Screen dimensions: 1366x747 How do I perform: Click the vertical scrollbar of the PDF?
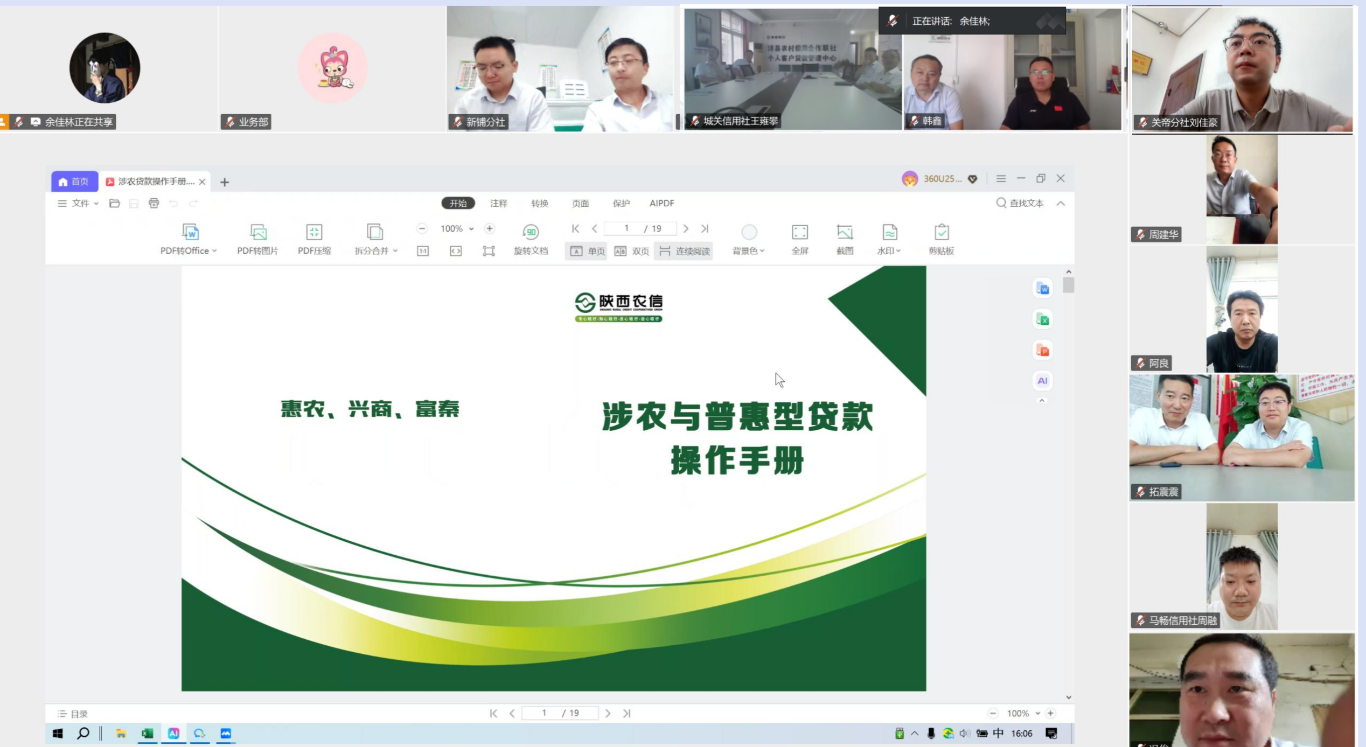click(1068, 285)
